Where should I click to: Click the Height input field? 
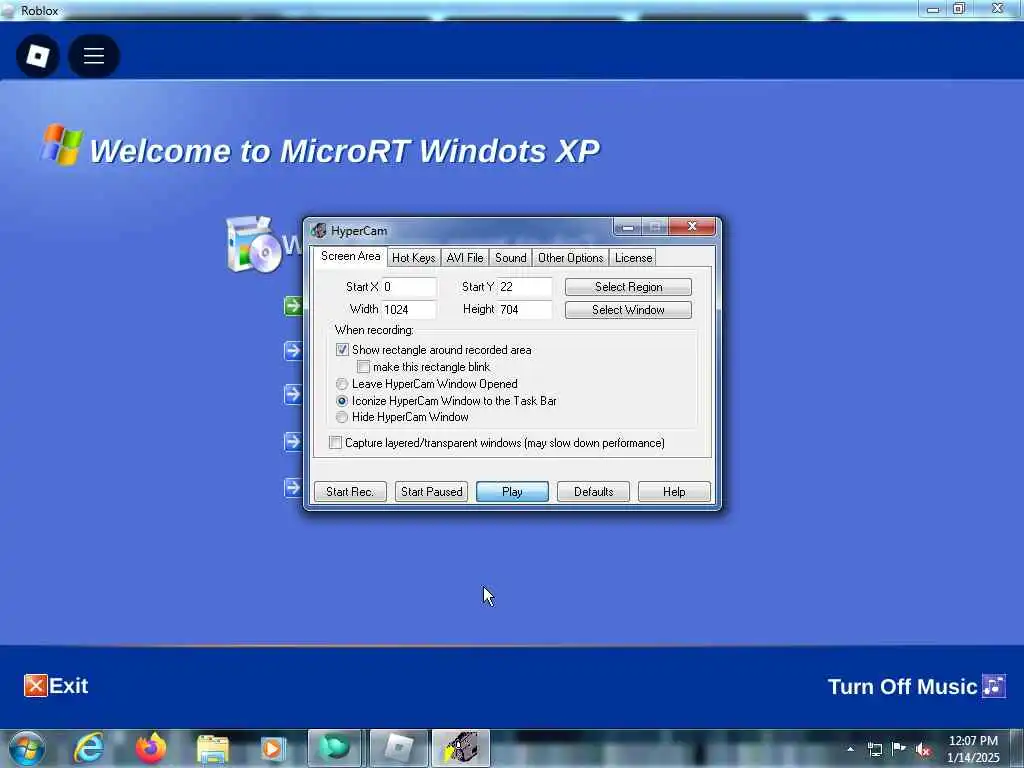(x=525, y=310)
